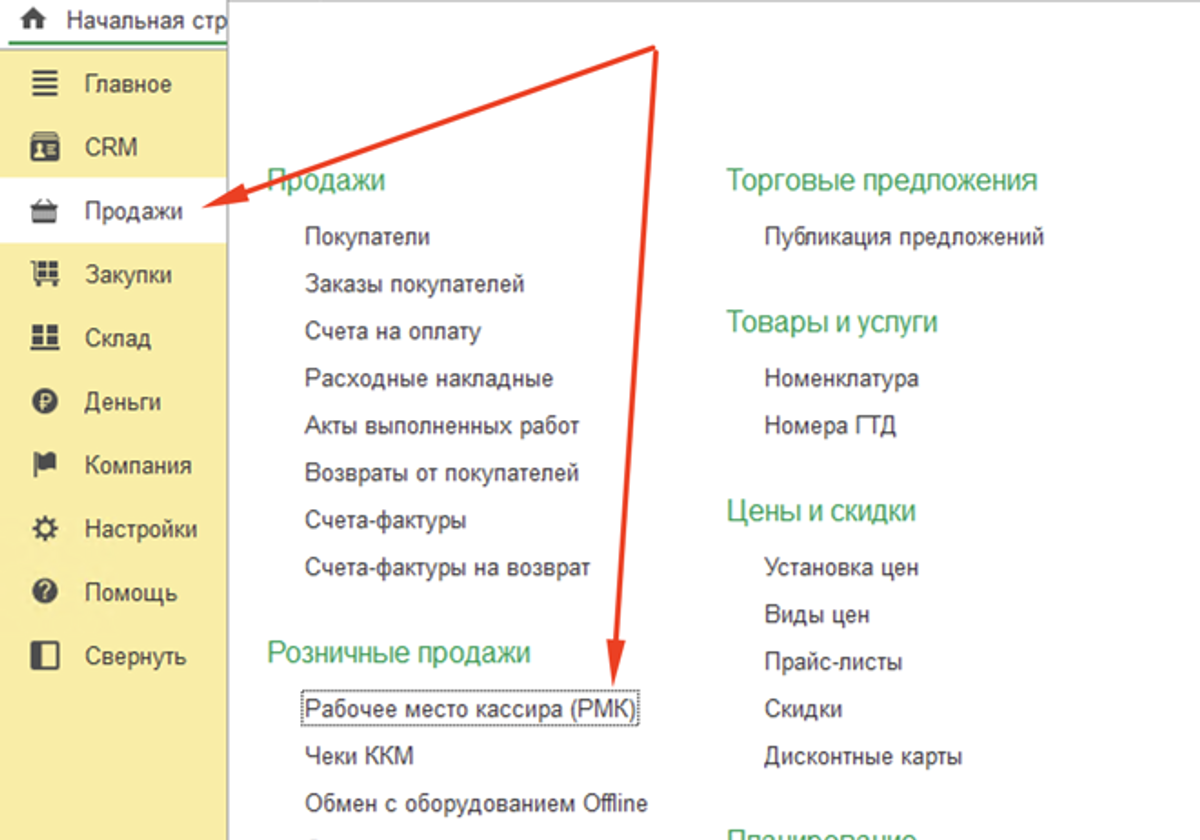Click the CRM contact card icon

(45, 147)
